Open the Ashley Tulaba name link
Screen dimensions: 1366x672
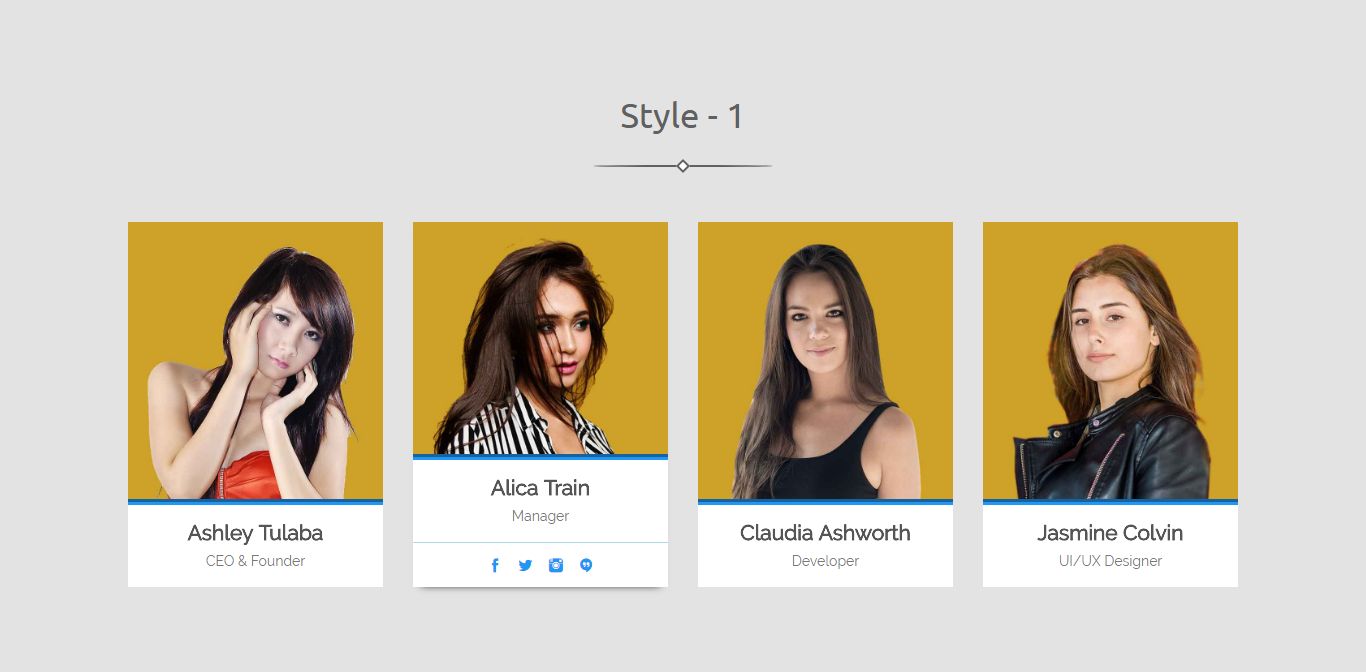[x=255, y=533]
